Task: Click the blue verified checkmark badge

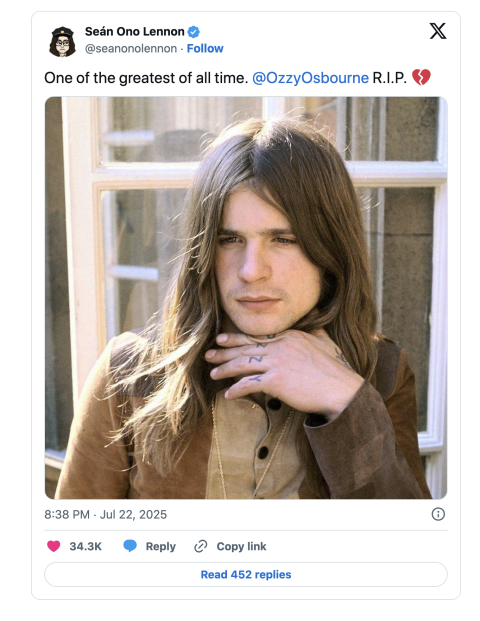Action: point(194,32)
